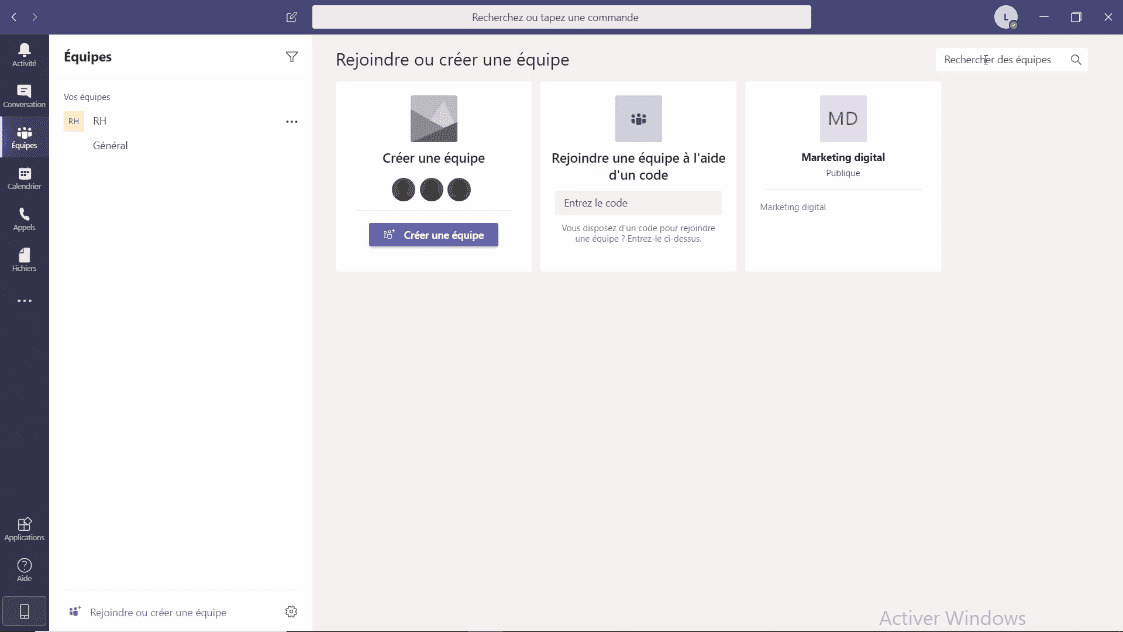The image size is (1123, 632).
Task: Open the Appels section
Action: click(23, 217)
